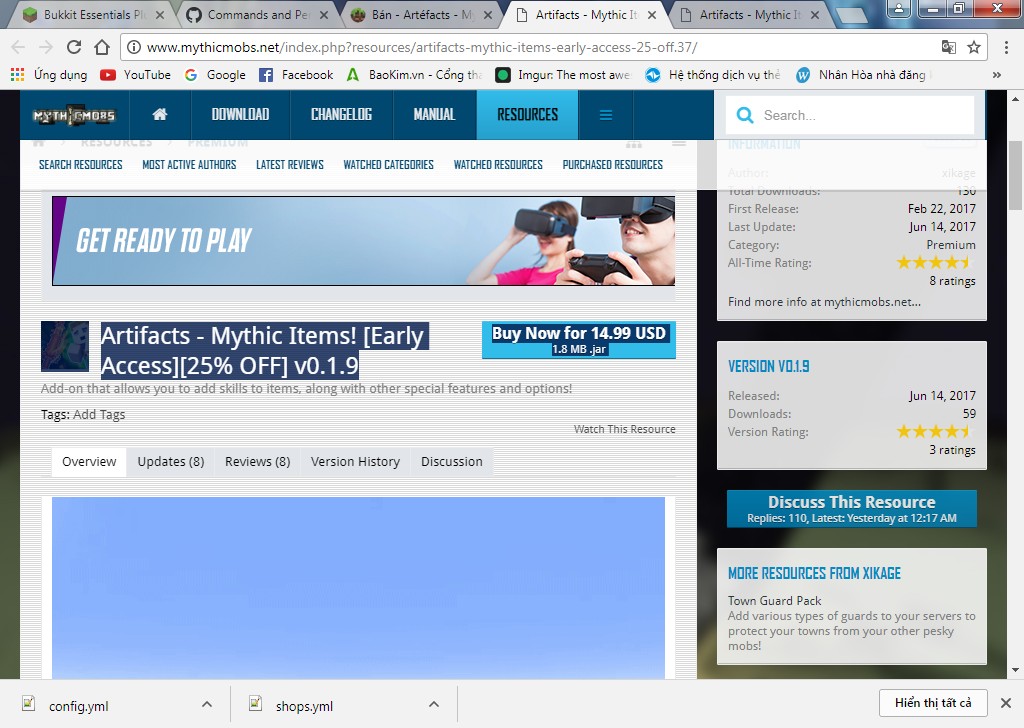Click the translate page icon

(x=948, y=47)
